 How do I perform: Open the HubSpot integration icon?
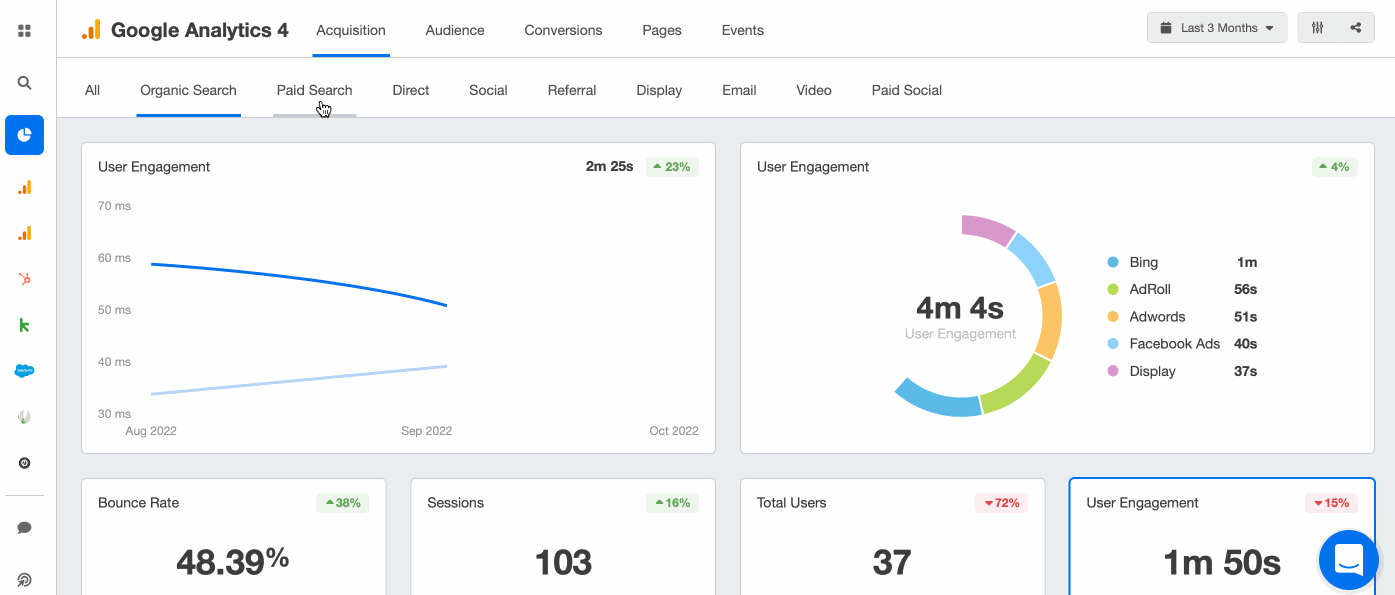[25, 279]
